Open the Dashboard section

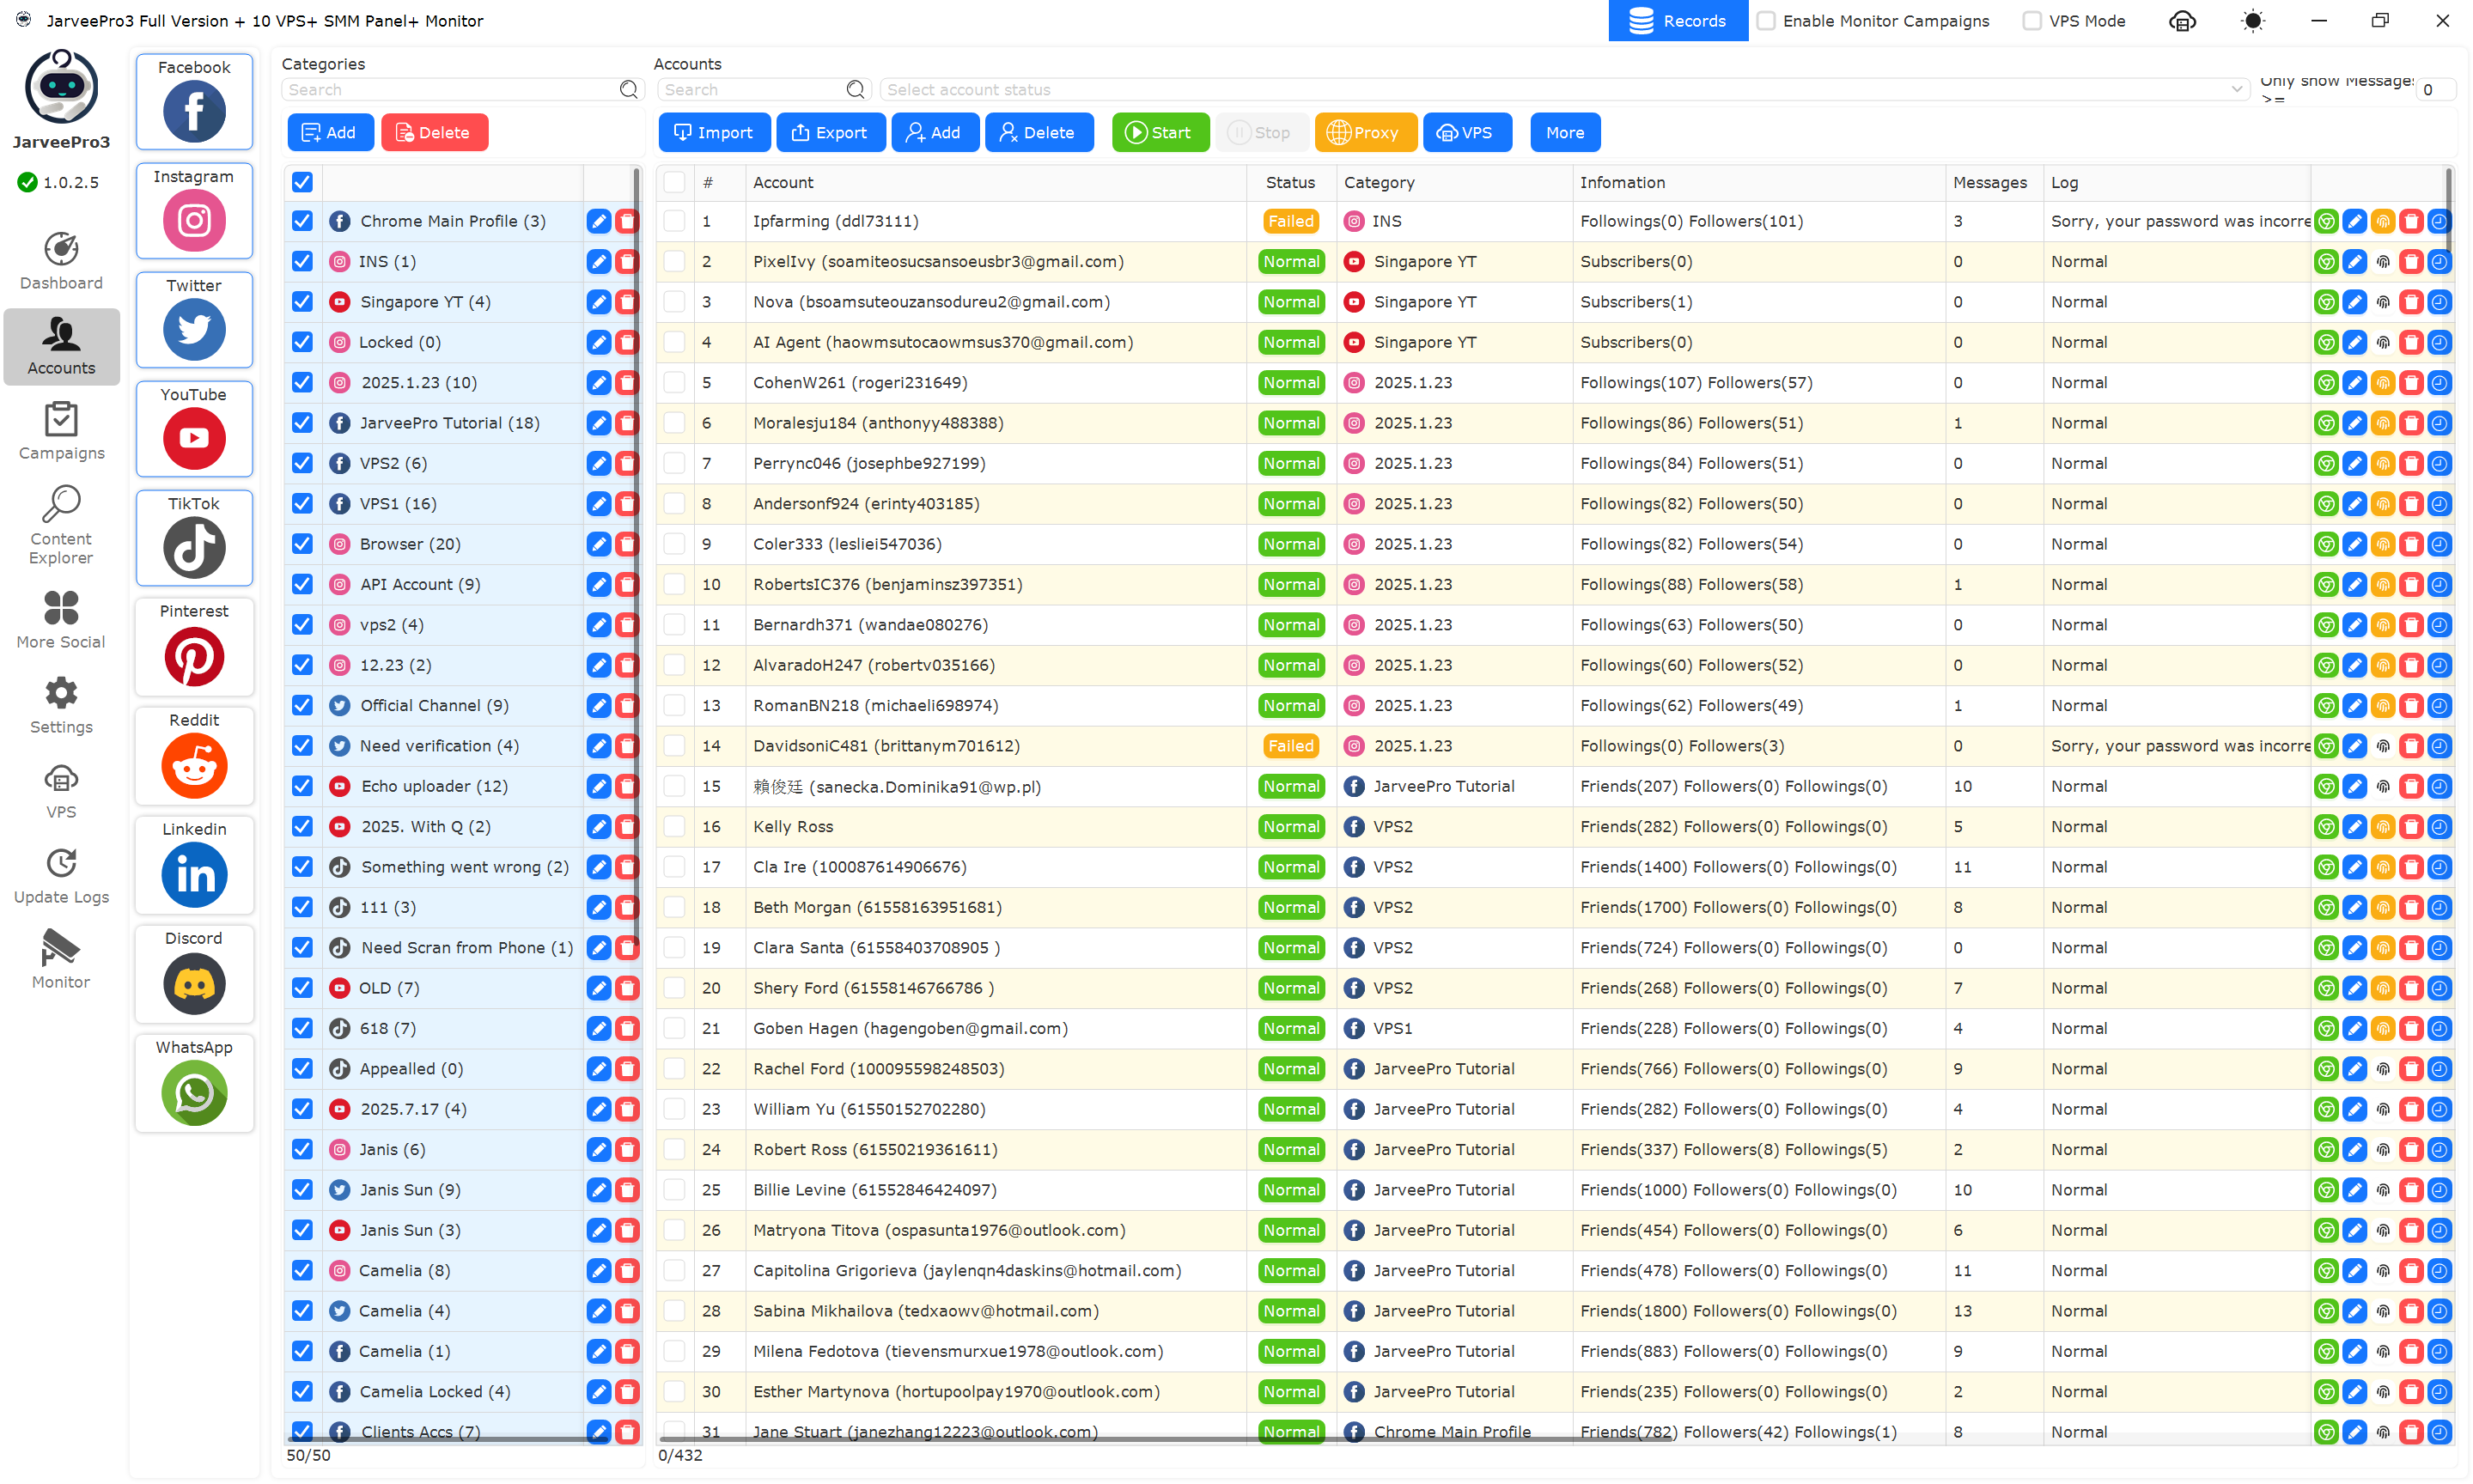click(x=61, y=261)
